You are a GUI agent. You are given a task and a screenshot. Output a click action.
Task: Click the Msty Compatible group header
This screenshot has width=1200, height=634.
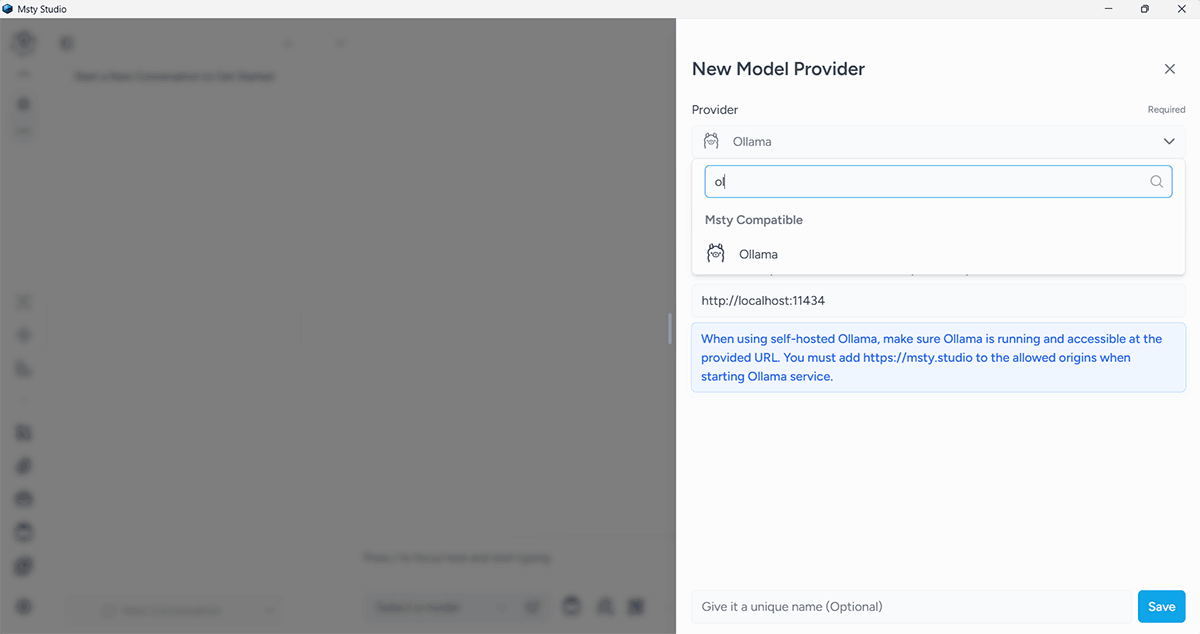tap(754, 220)
